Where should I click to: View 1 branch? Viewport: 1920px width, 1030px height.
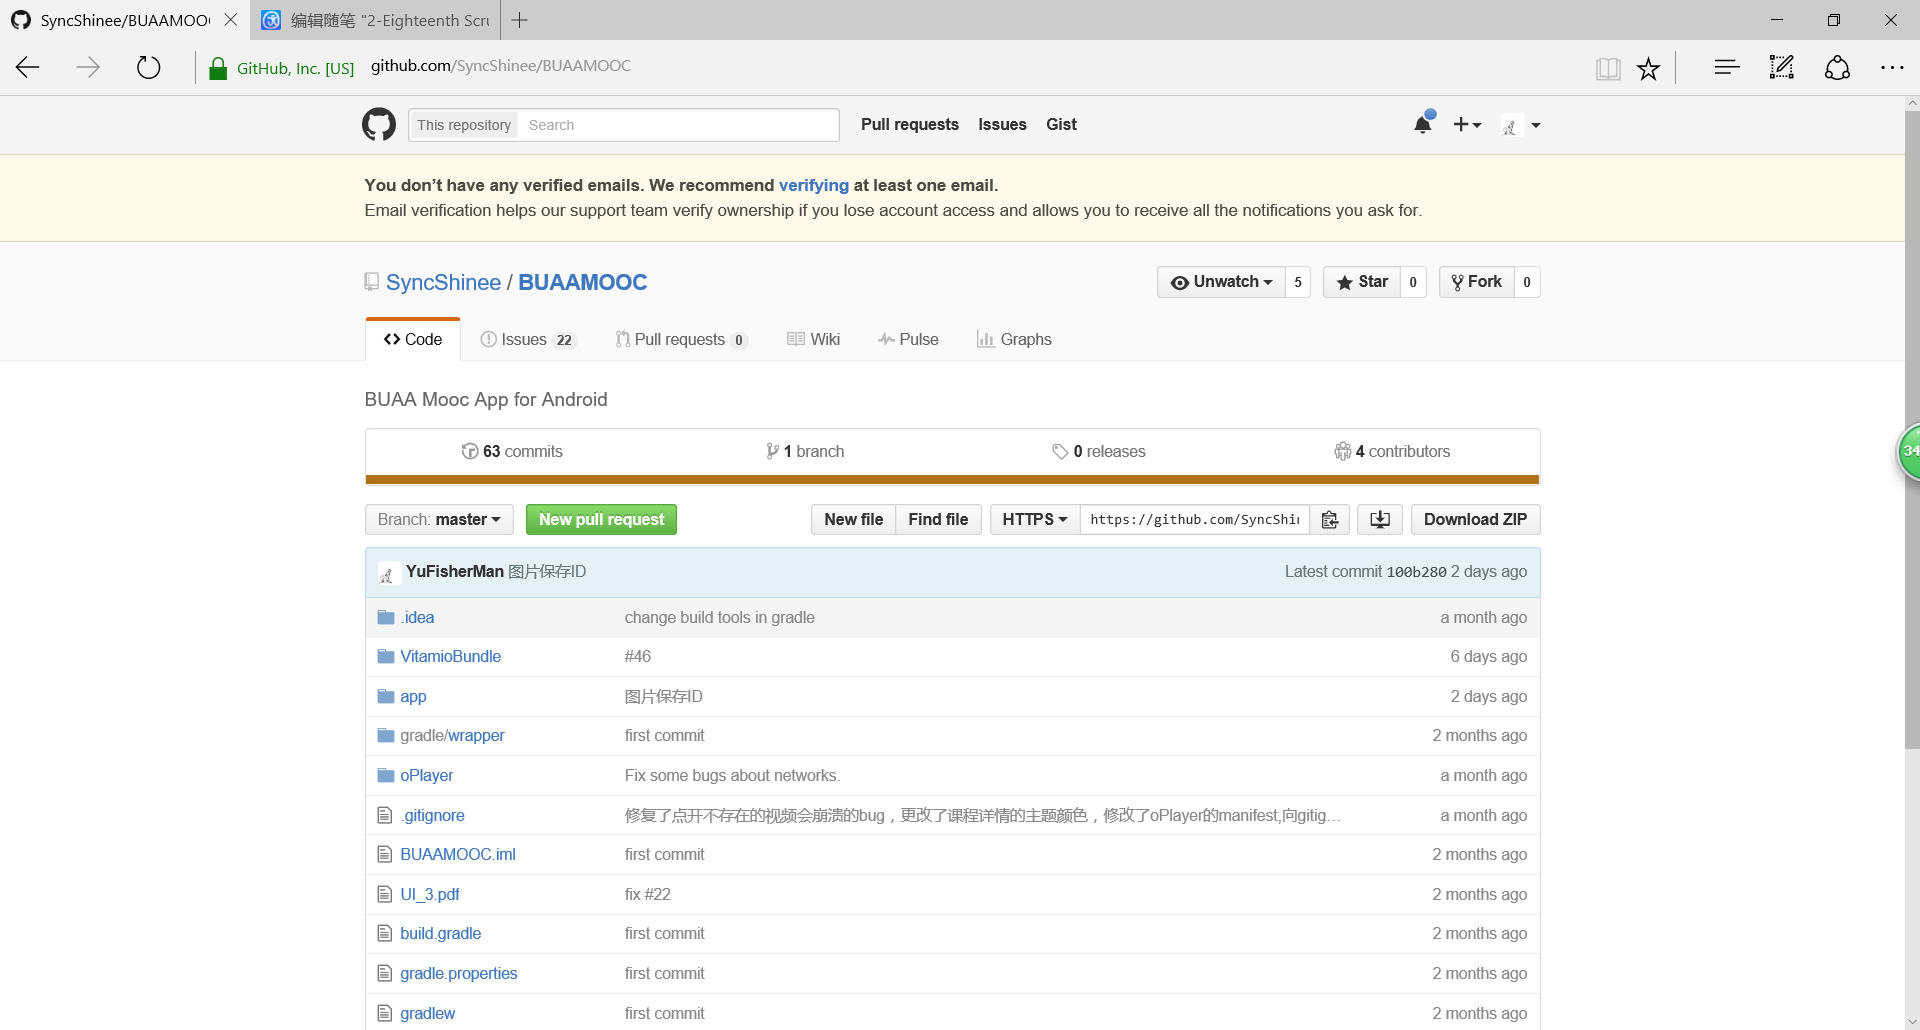click(x=805, y=452)
